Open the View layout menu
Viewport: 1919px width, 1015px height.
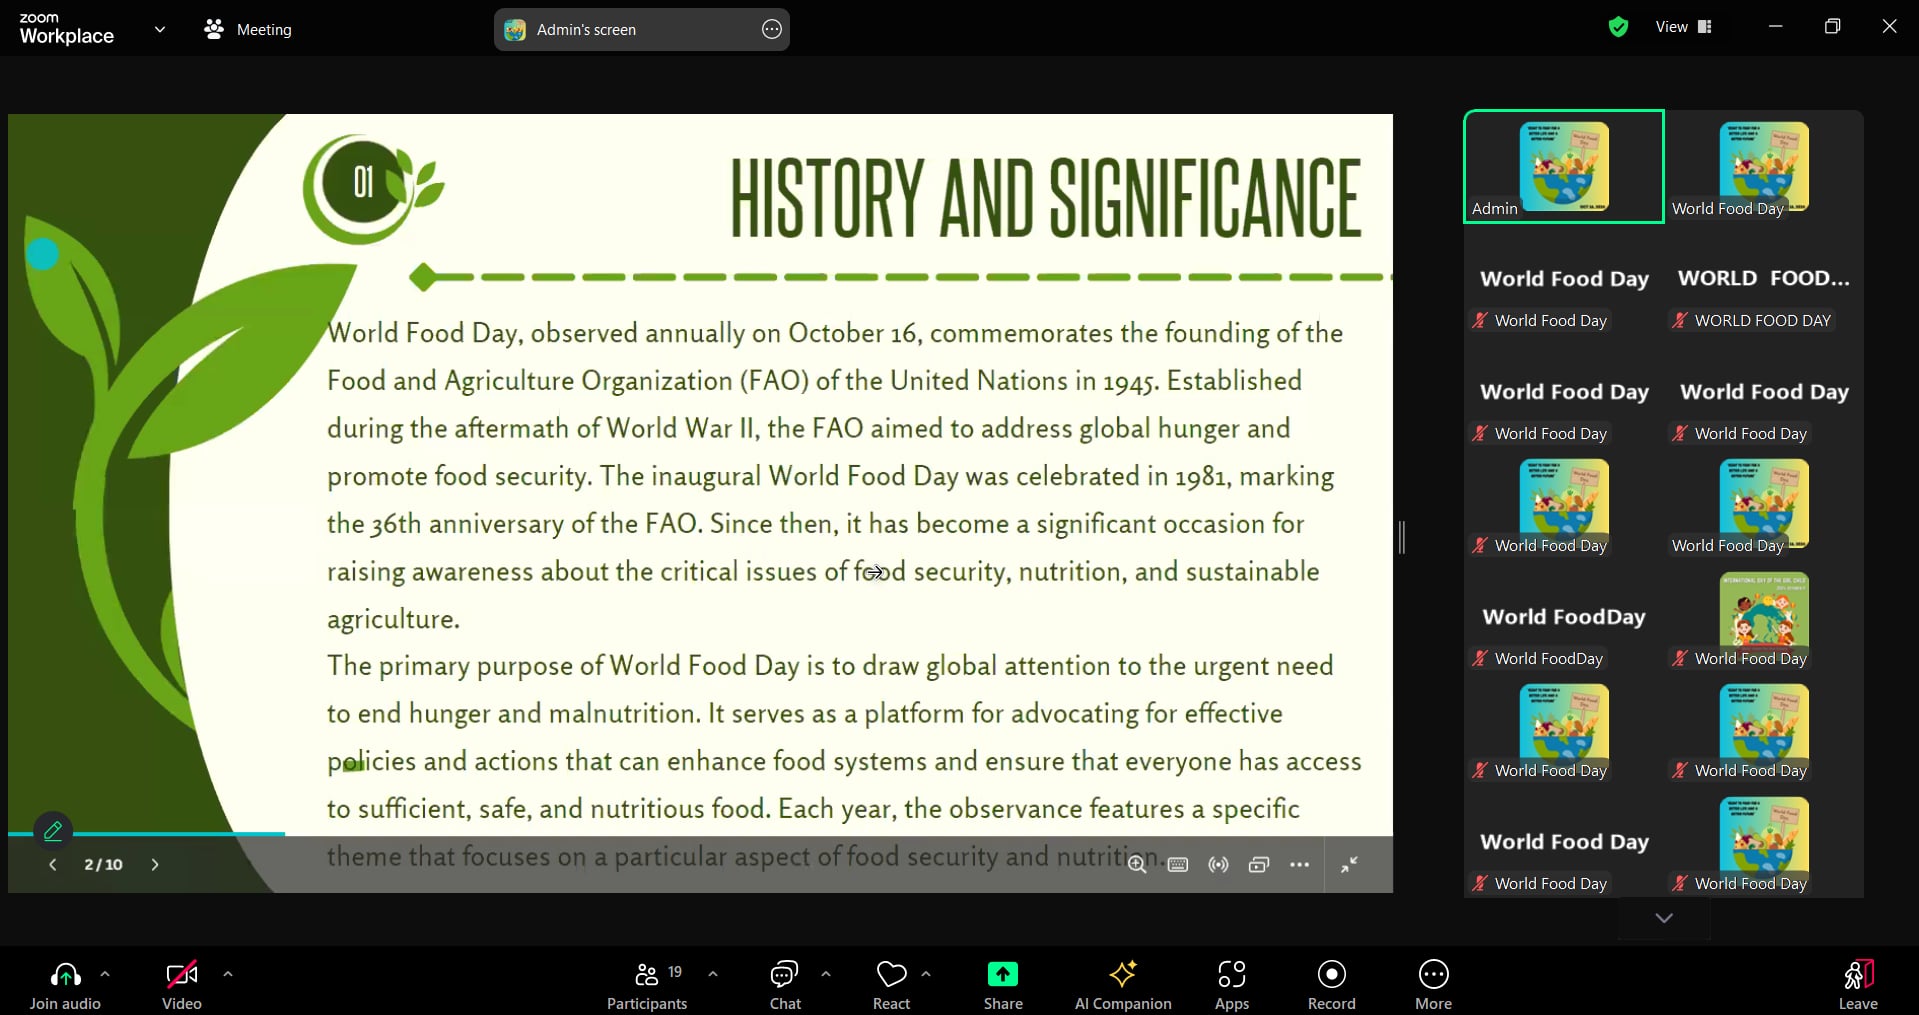[1684, 27]
